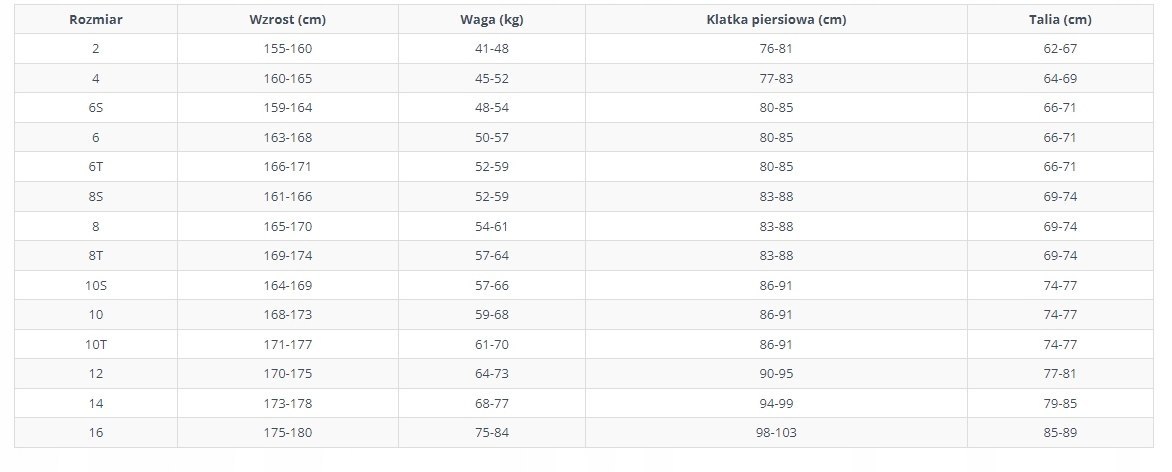Select the waist value 62-67
The width and height of the screenshot is (1172, 472).
(1059, 49)
